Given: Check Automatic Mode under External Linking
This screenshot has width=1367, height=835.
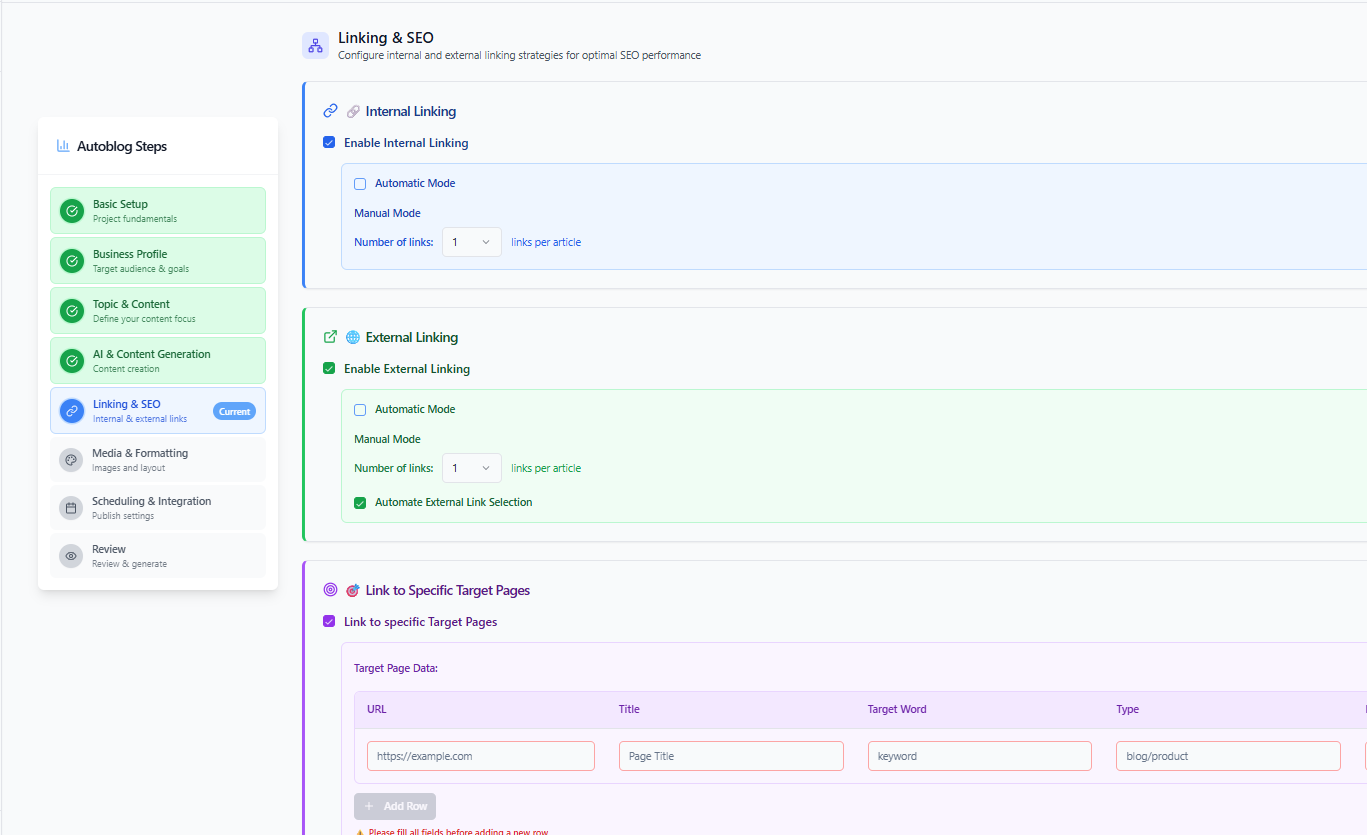Looking at the screenshot, I should [360, 410].
